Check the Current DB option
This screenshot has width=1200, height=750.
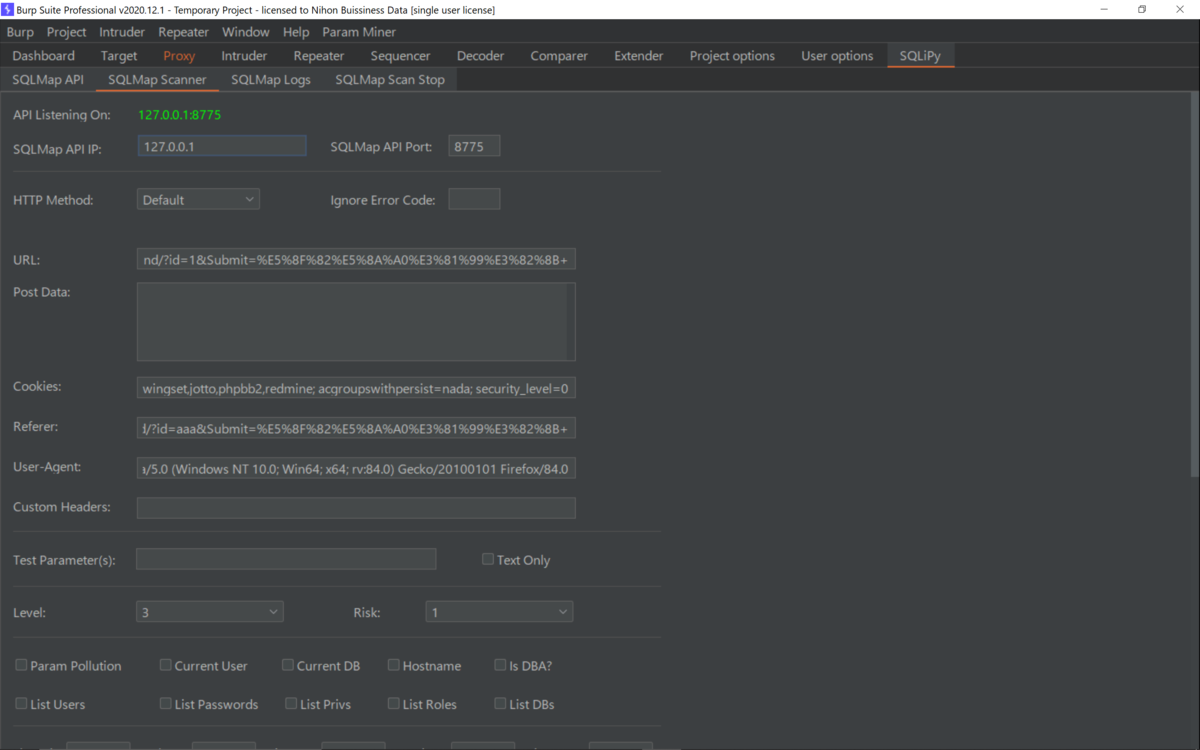[288, 665]
